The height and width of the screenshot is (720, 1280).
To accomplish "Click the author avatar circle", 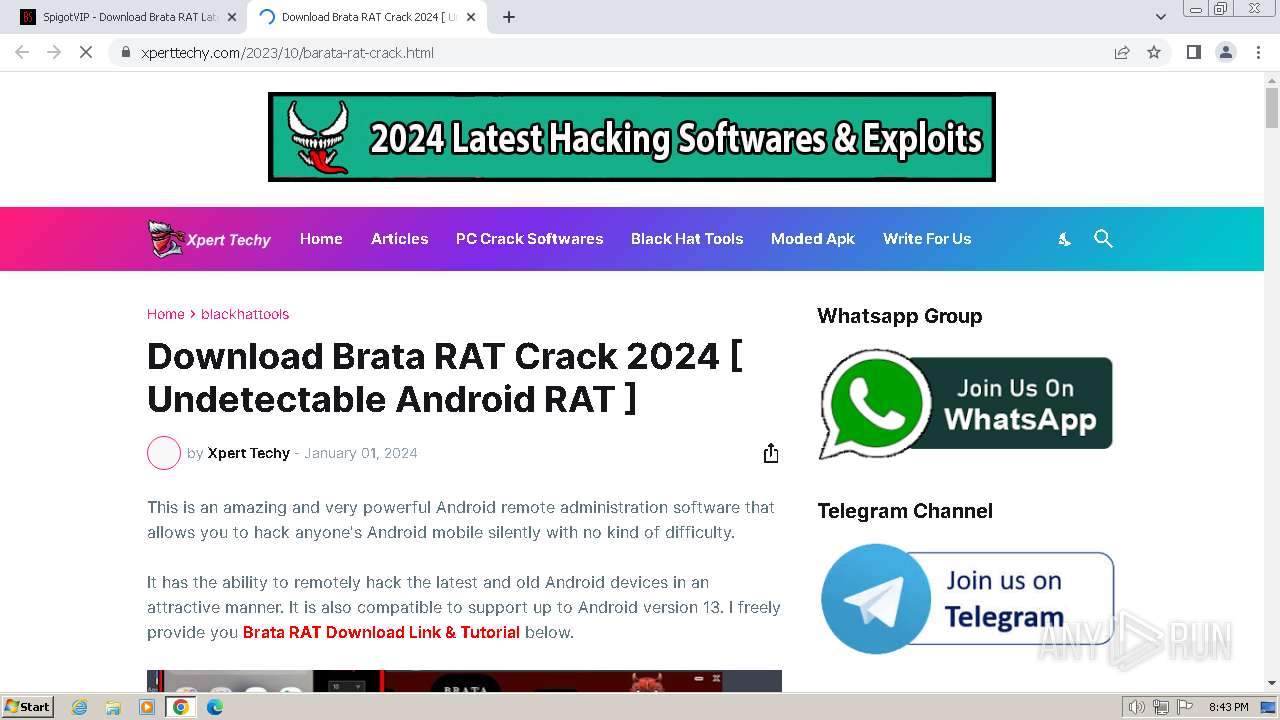I will pos(164,453).
